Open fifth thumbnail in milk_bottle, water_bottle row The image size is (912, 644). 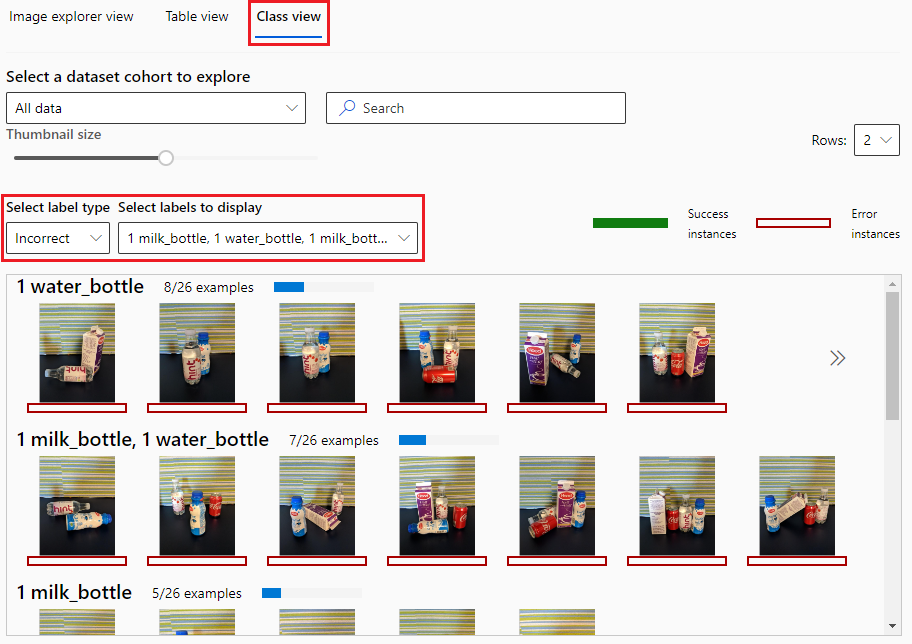pos(557,506)
